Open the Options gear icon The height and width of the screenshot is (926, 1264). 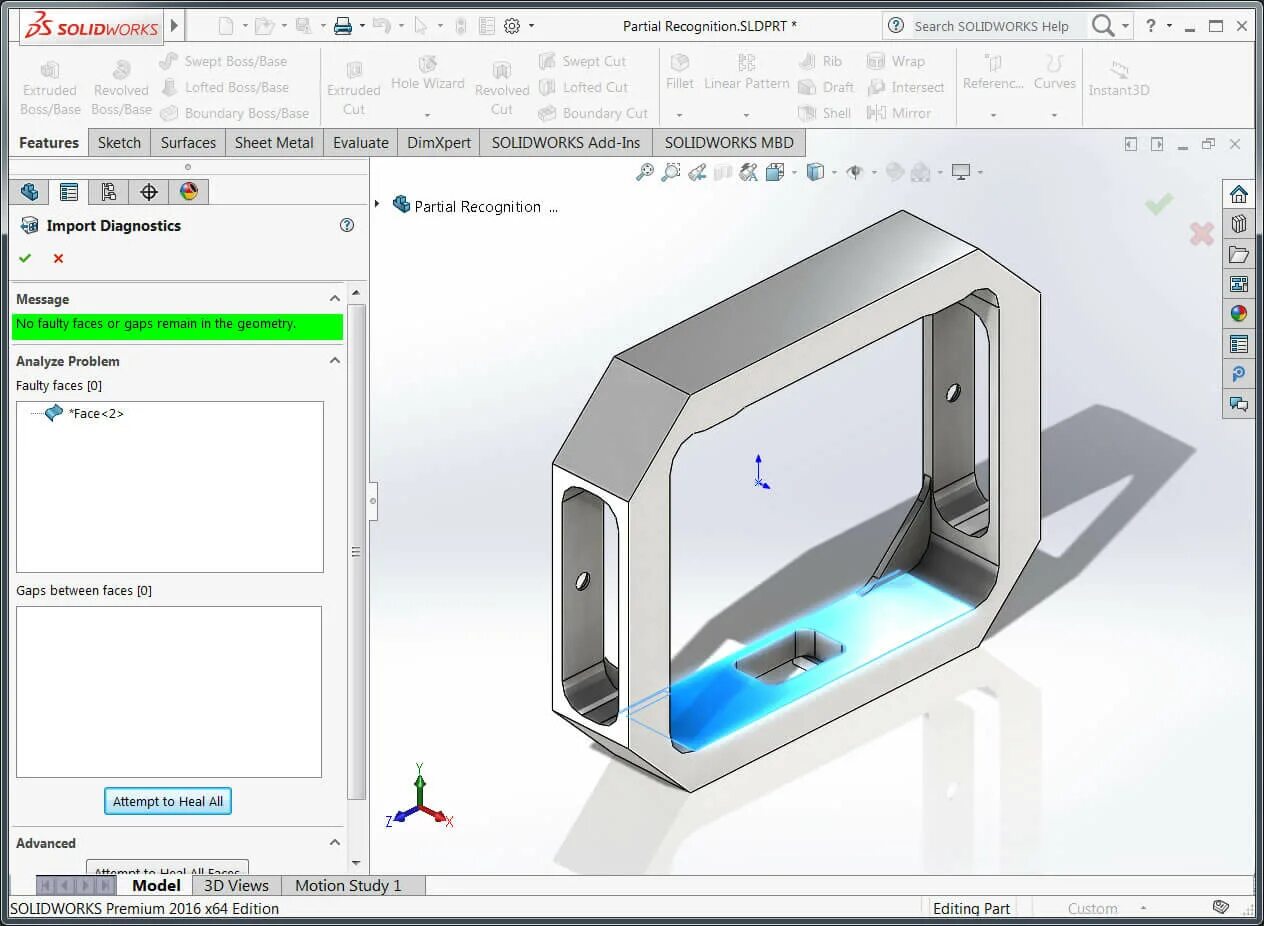(512, 26)
